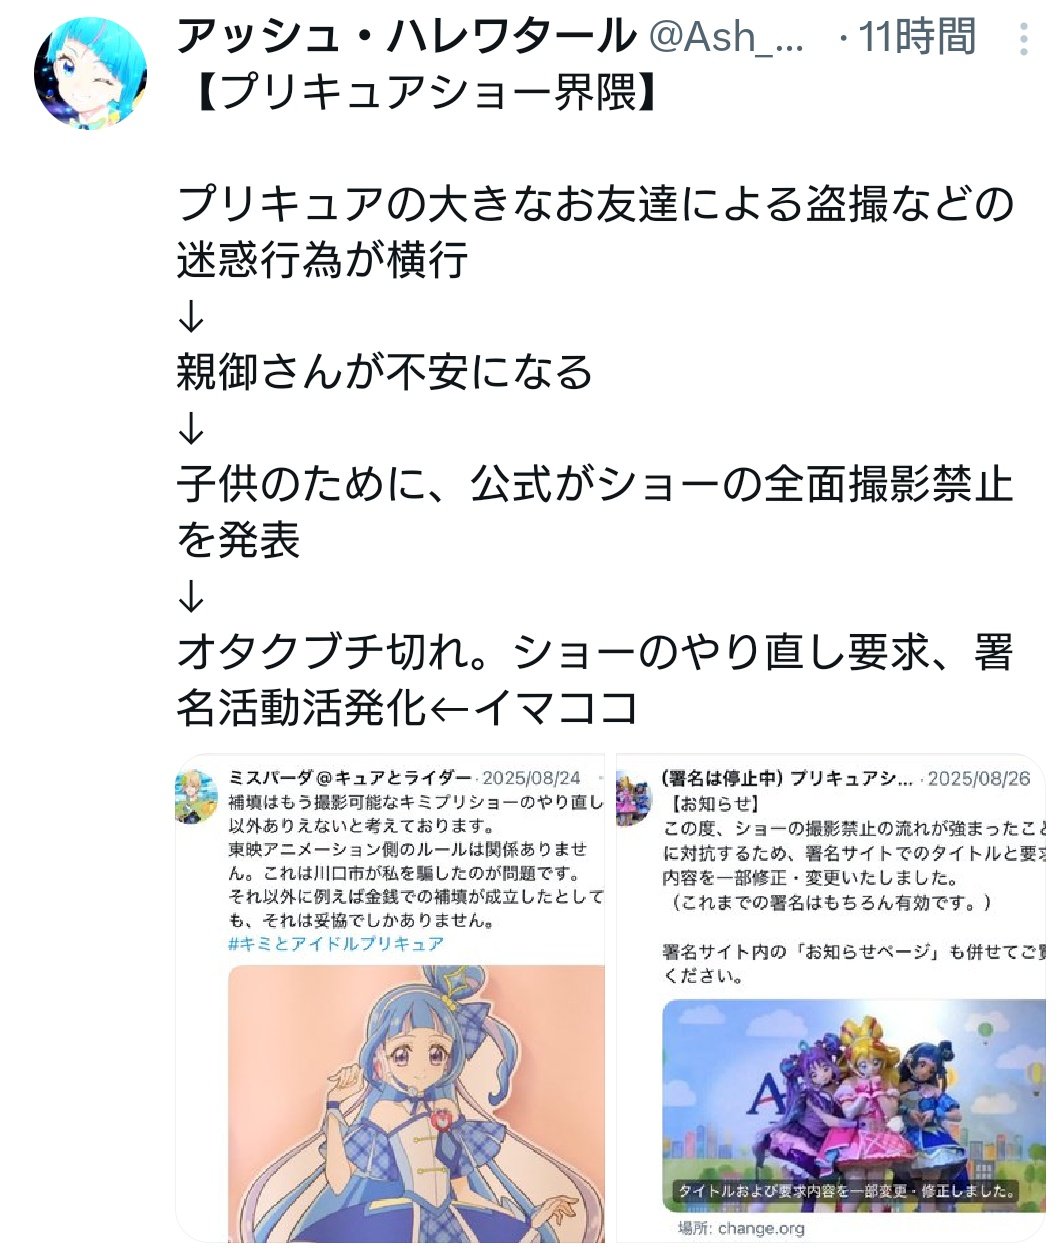Open the ミスパーダ avatar in left image
The image size is (1061, 1253).
coord(197,796)
